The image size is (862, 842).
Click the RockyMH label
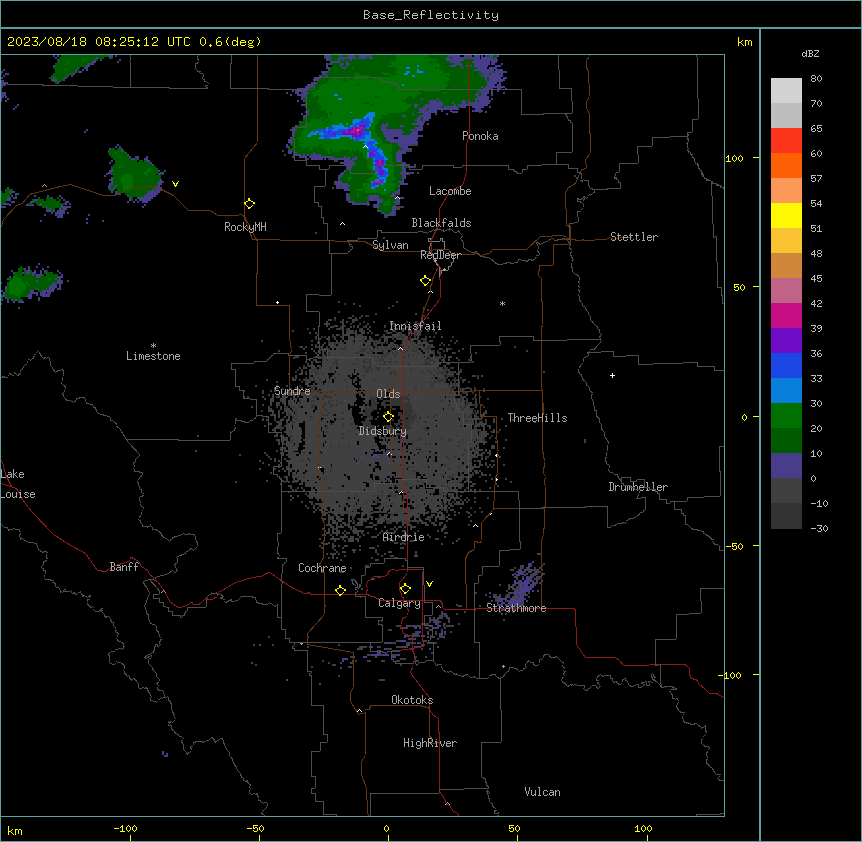tap(245, 227)
